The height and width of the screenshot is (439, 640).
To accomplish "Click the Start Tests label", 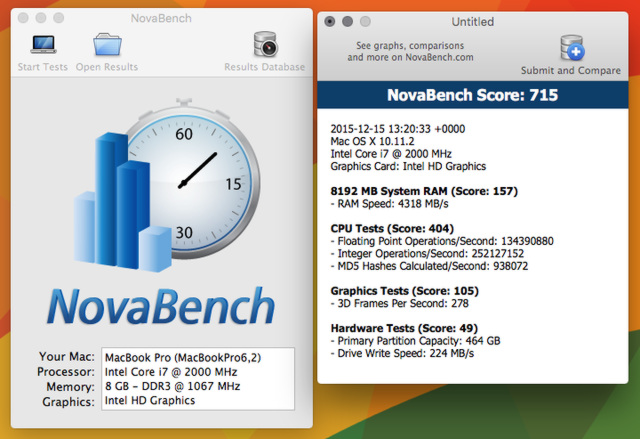I will coord(43,67).
